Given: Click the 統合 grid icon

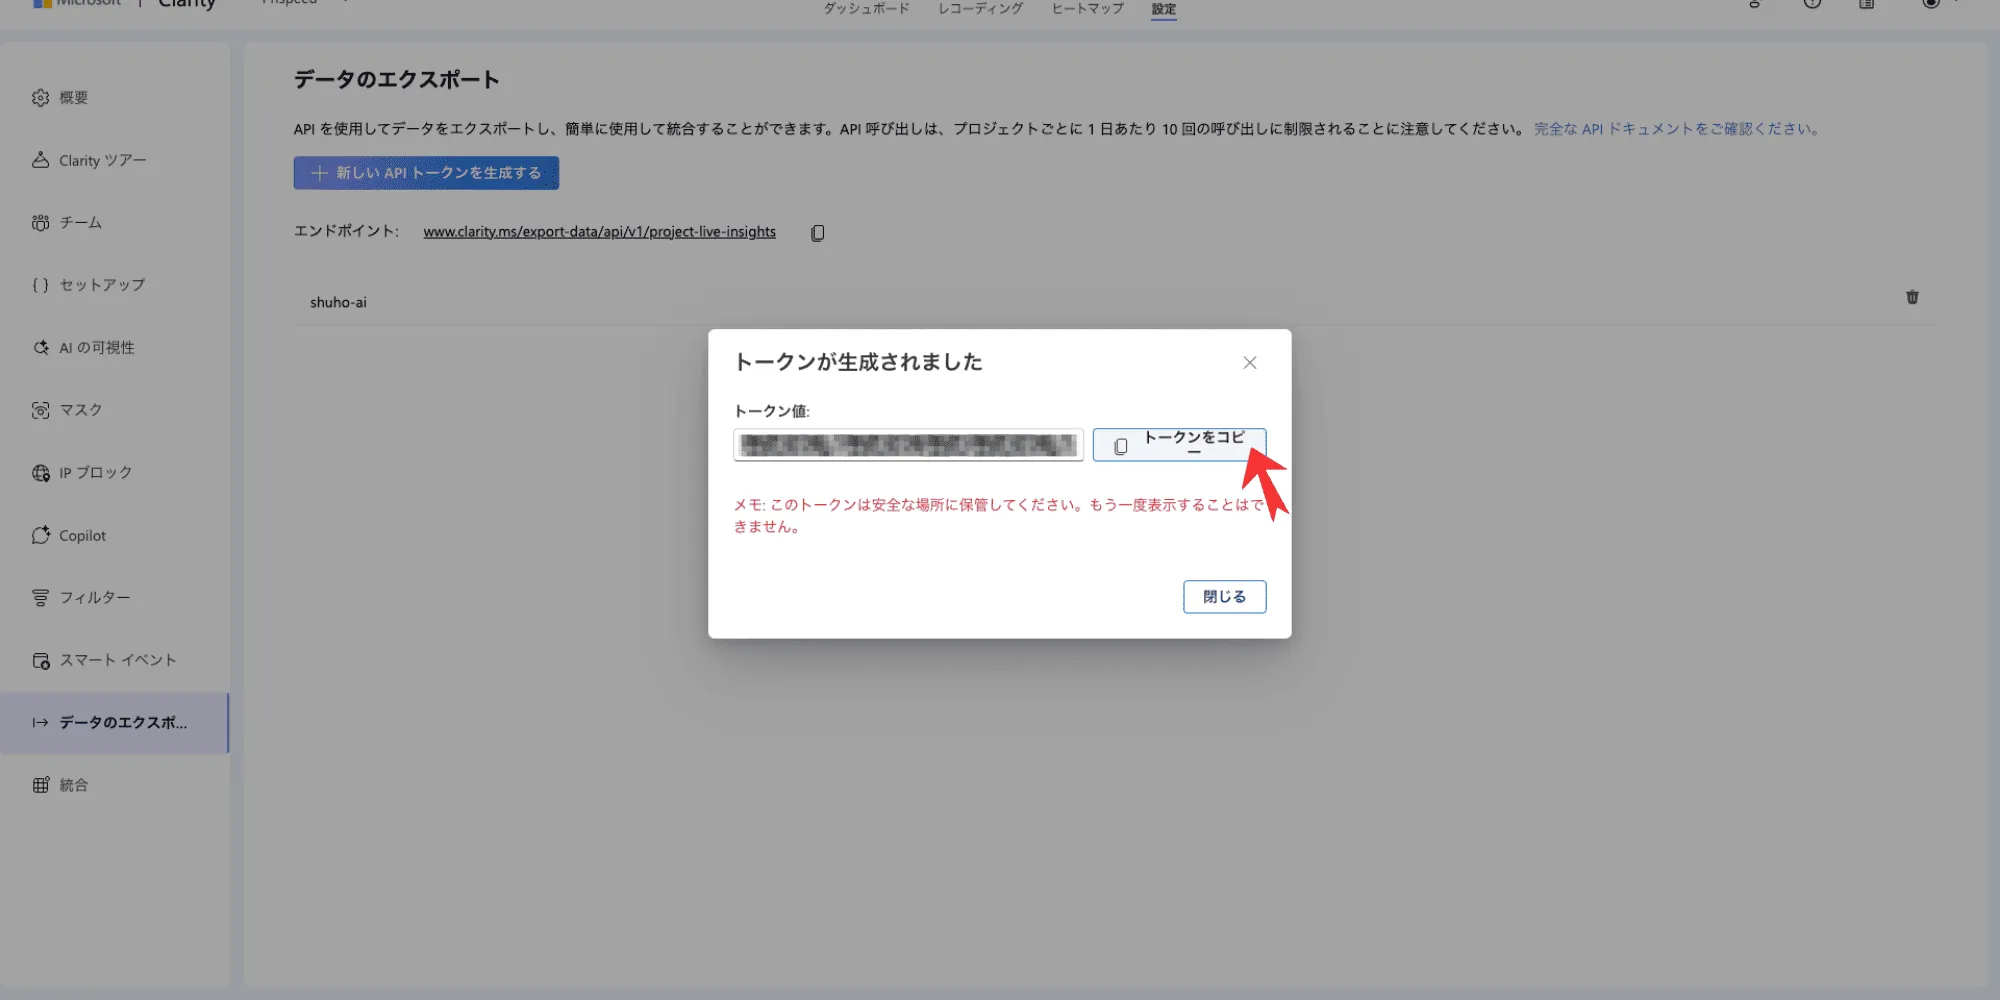Looking at the screenshot, I should pyautogui.click(x=40, y=785).
